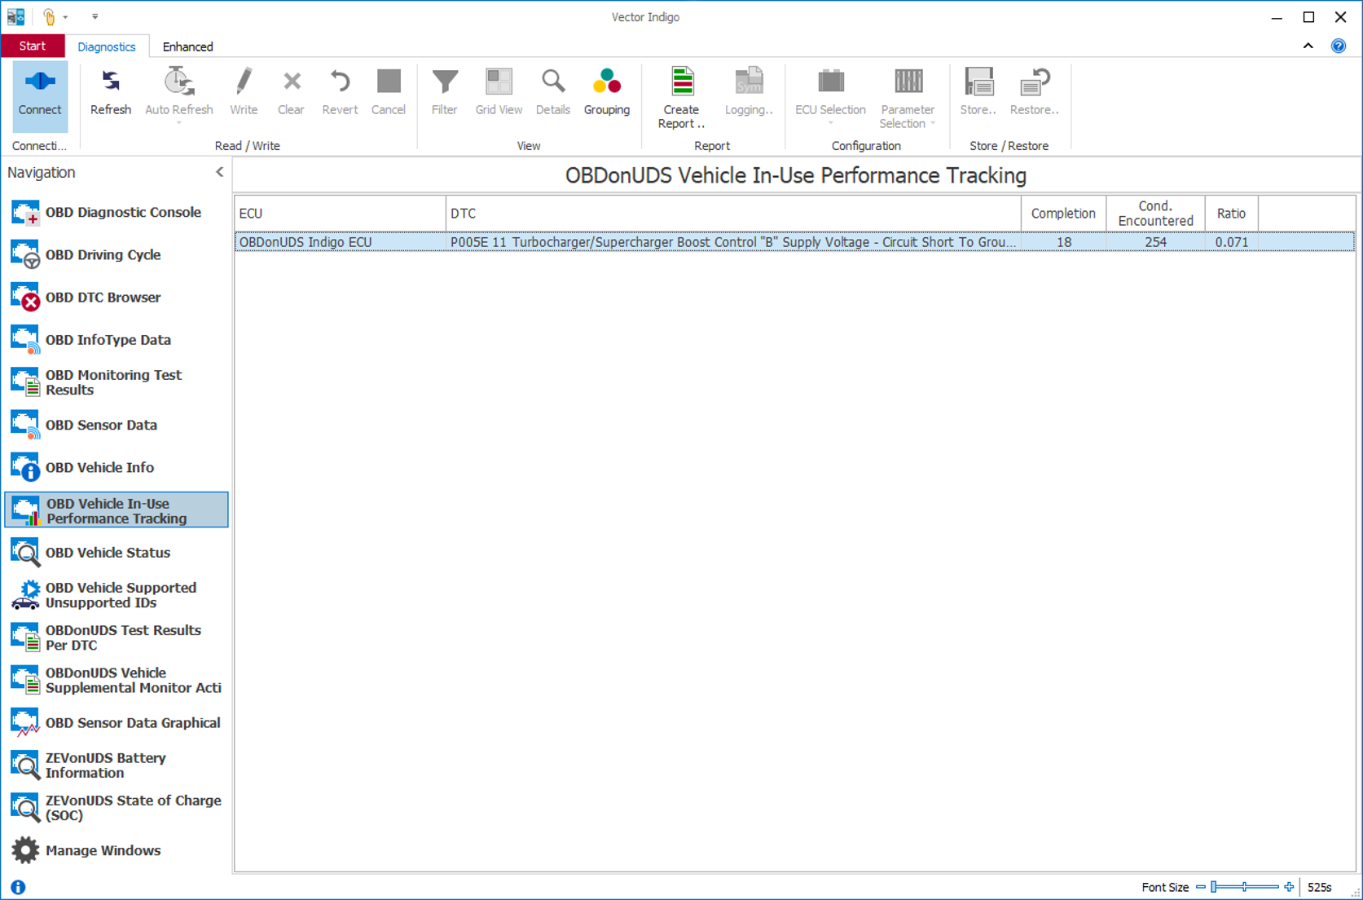Adjust the Font Size slider
The width and height of the screenshot is (1363, 900).
(x=1245, y=887)
